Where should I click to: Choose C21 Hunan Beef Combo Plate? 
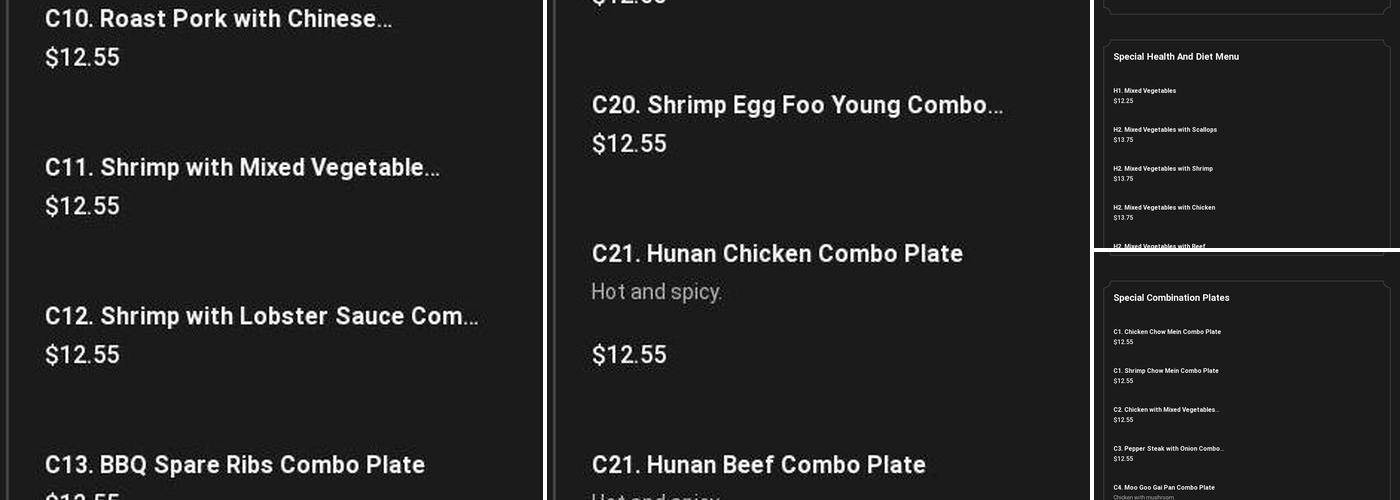pyautogui.click(x=758, y=464)
